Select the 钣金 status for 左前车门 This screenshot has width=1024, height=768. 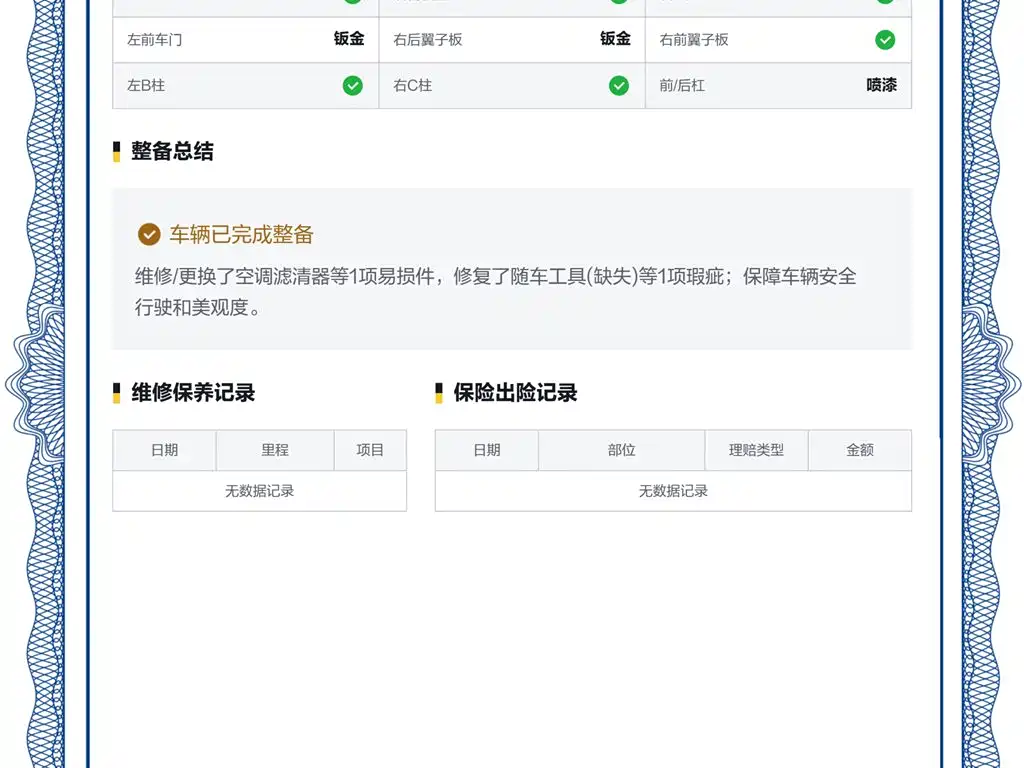[x=349, y=39]
